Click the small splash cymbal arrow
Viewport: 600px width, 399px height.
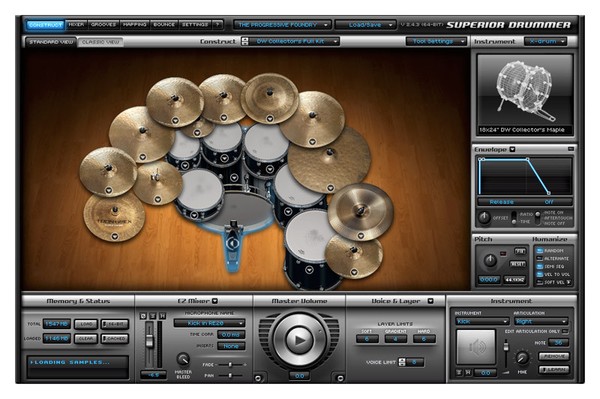pyautogui.click(x=197, y=133)
